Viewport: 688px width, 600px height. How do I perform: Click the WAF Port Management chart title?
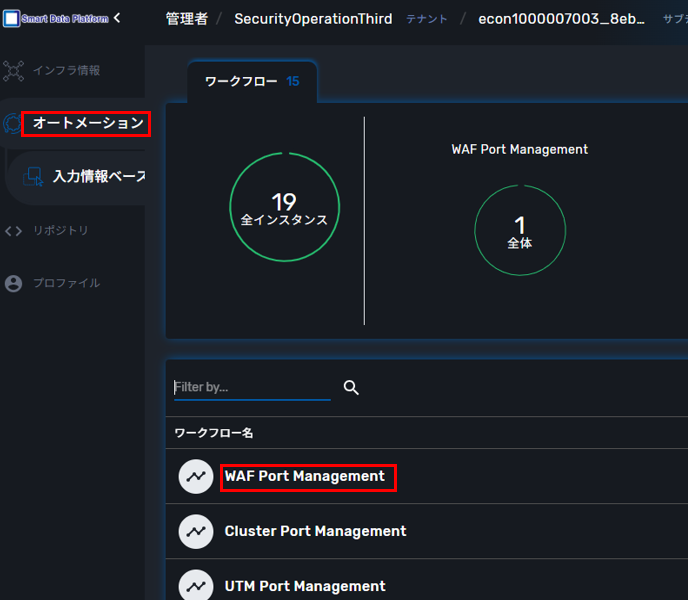click(x=520, y=150)
